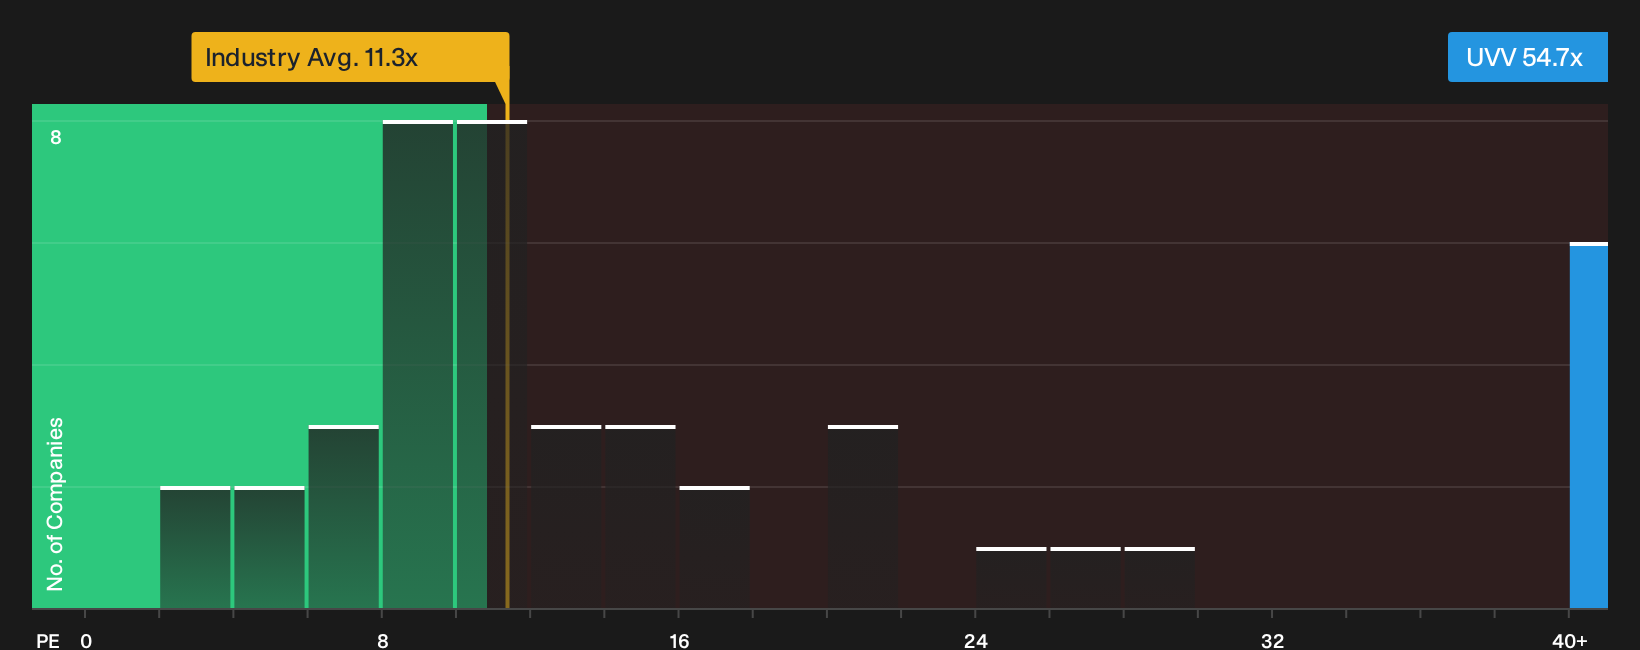Click the '24' x-axis label

point(976,641)
